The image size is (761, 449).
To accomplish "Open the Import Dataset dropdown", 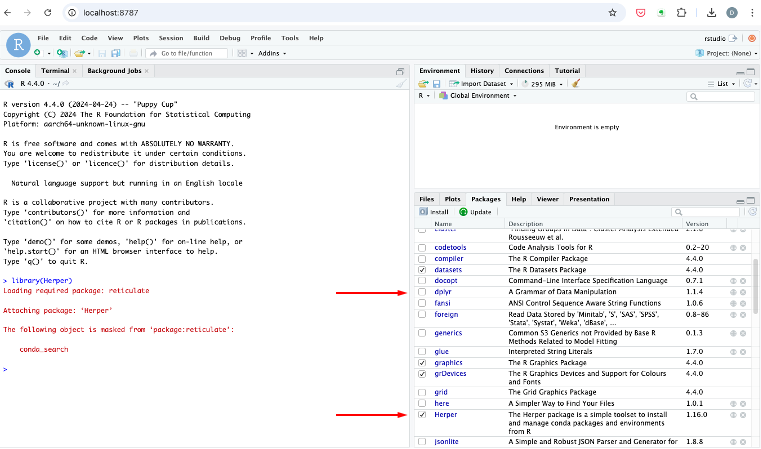I will pyautogui.click(x=481, y=83).
